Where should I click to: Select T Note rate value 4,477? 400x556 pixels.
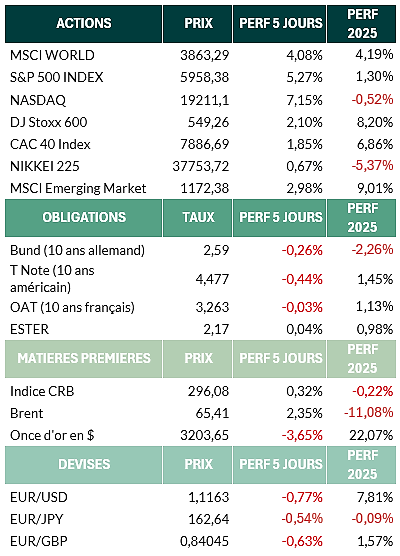click(212, 279)
